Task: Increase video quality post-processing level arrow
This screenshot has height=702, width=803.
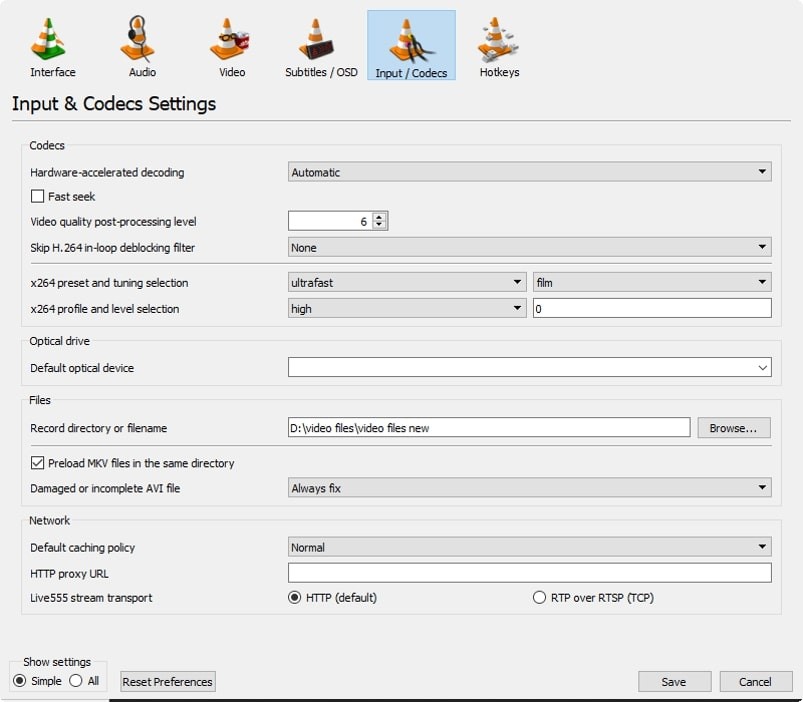Action: tap(379, 217)
